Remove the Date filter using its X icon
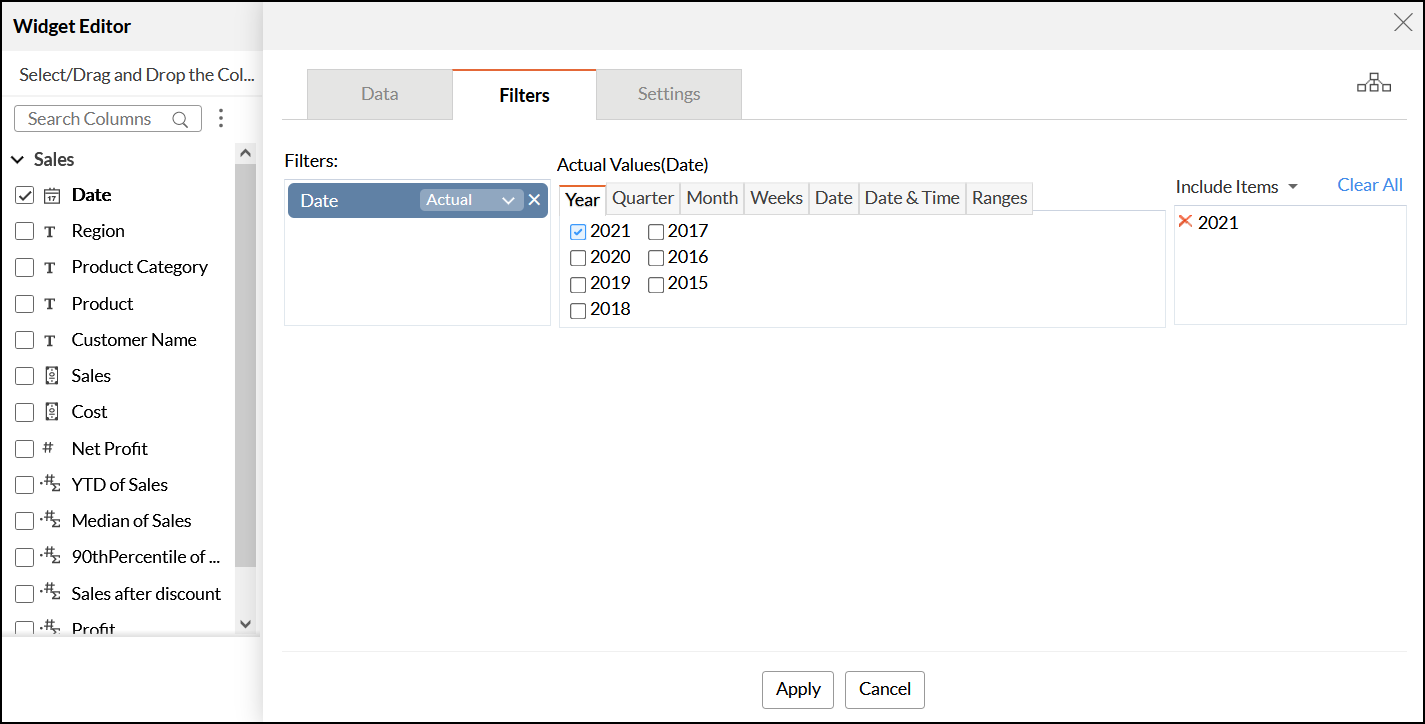The width and height of the screenshot is (1425, 724). pyautogui.click(x=534, y=200)
